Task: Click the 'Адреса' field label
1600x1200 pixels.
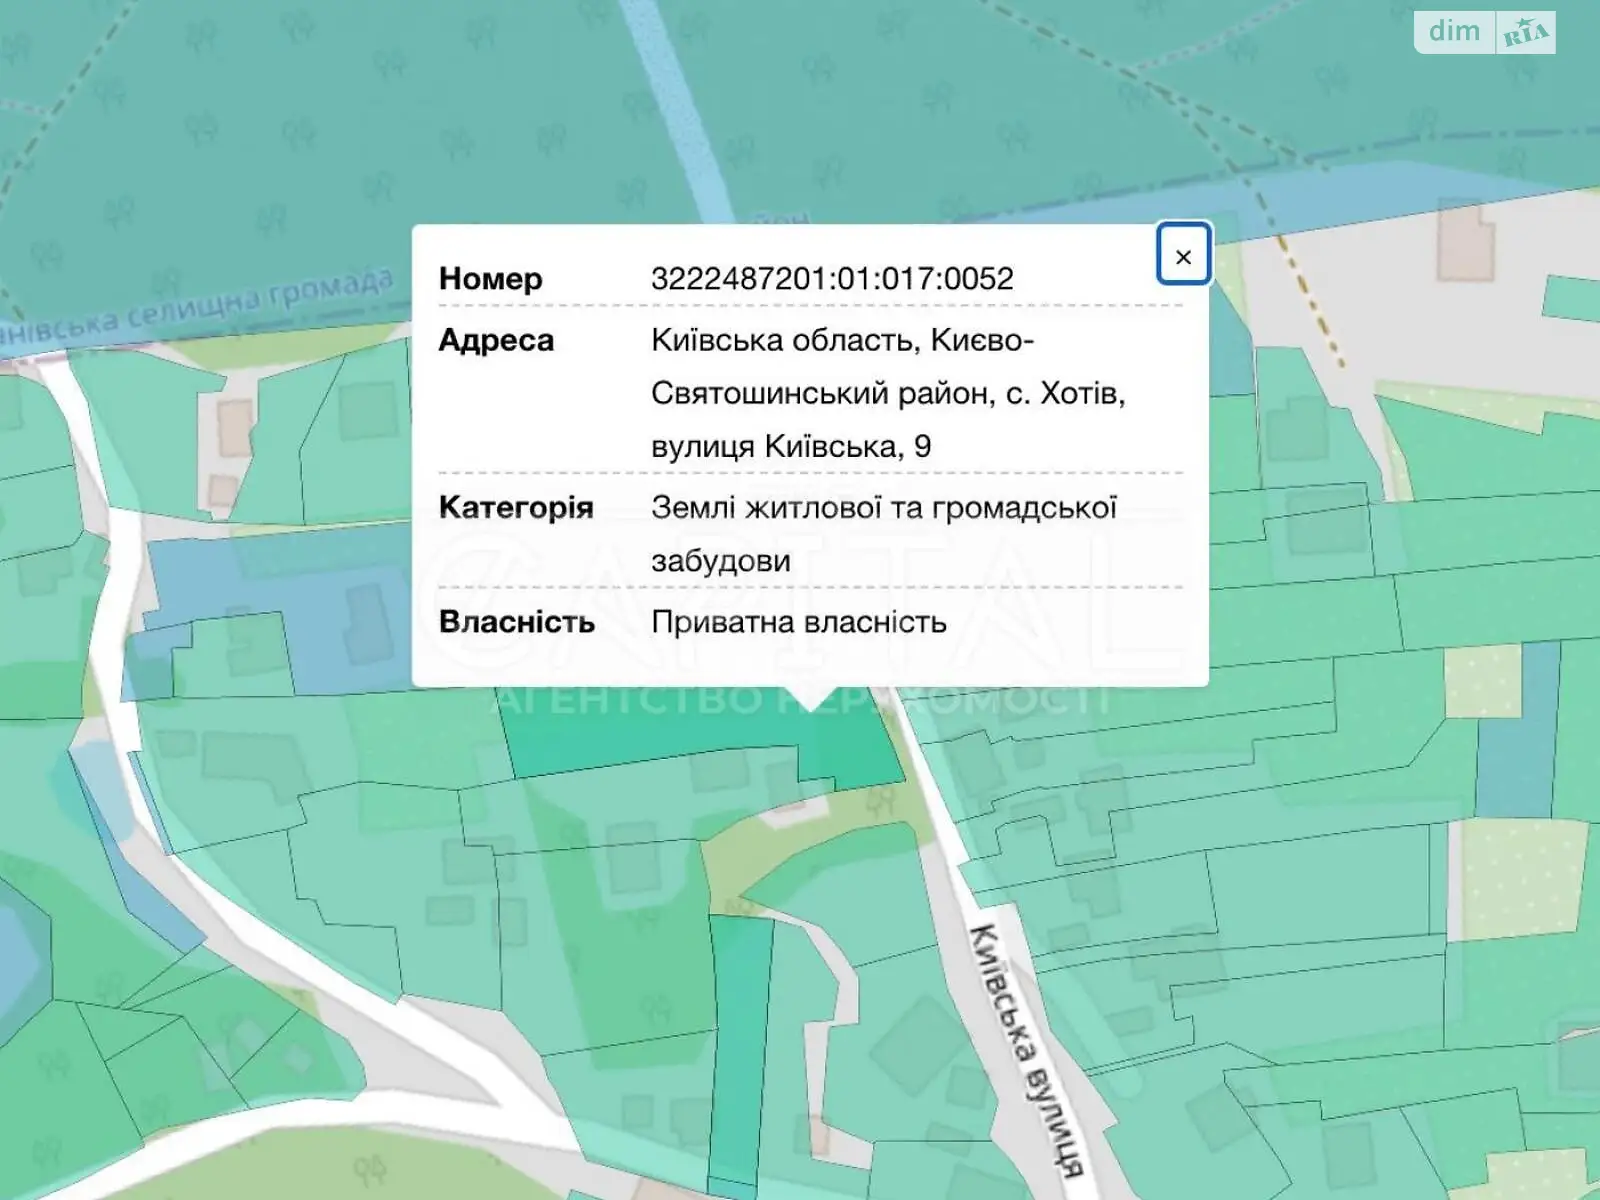Action: pyautogui.click(x=496, y=340)
